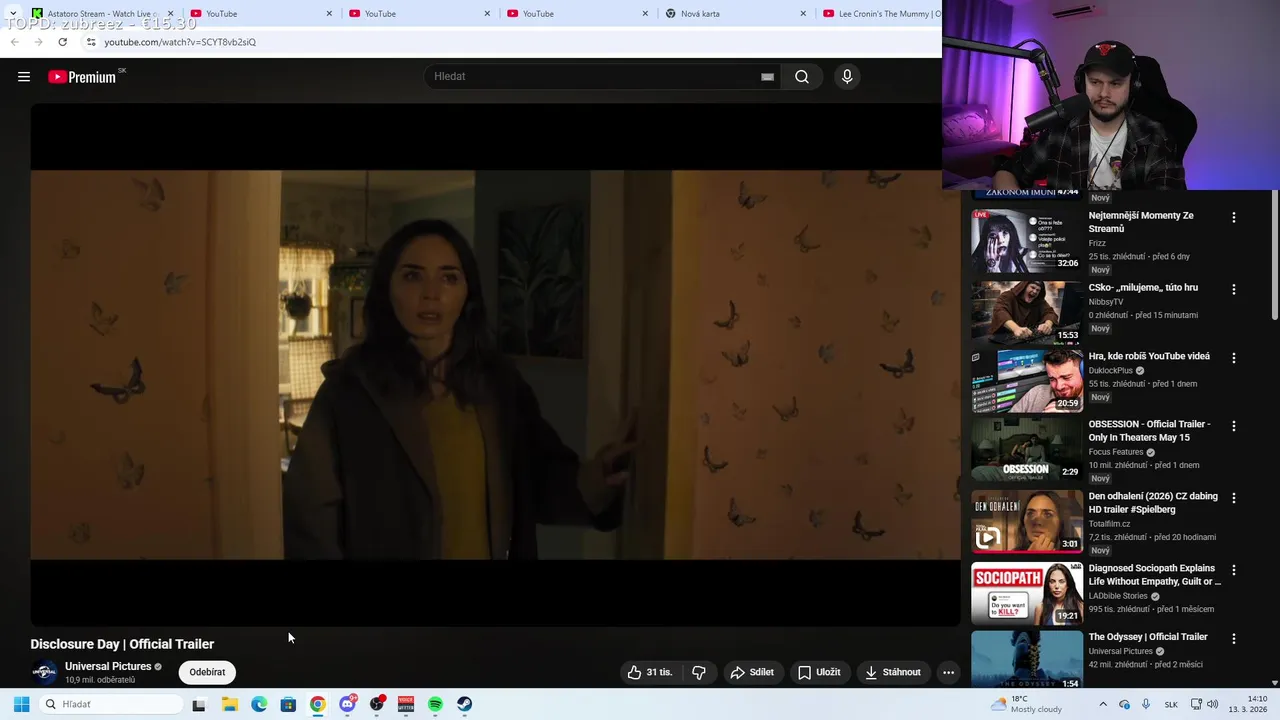Click the Disclosure Day | Official Trailer title
Image resolution: width=1280 pixels, height=720 pixels.
click(x=122, y=644)
